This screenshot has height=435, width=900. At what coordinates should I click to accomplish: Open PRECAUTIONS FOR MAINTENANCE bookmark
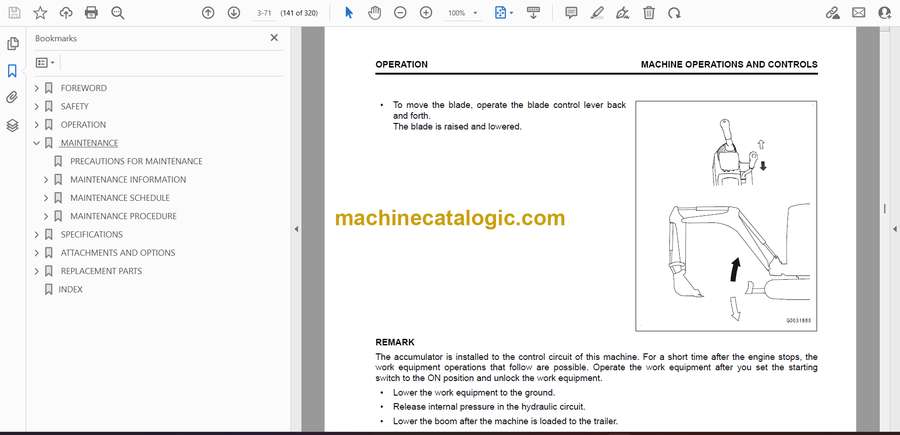(136, 161)
